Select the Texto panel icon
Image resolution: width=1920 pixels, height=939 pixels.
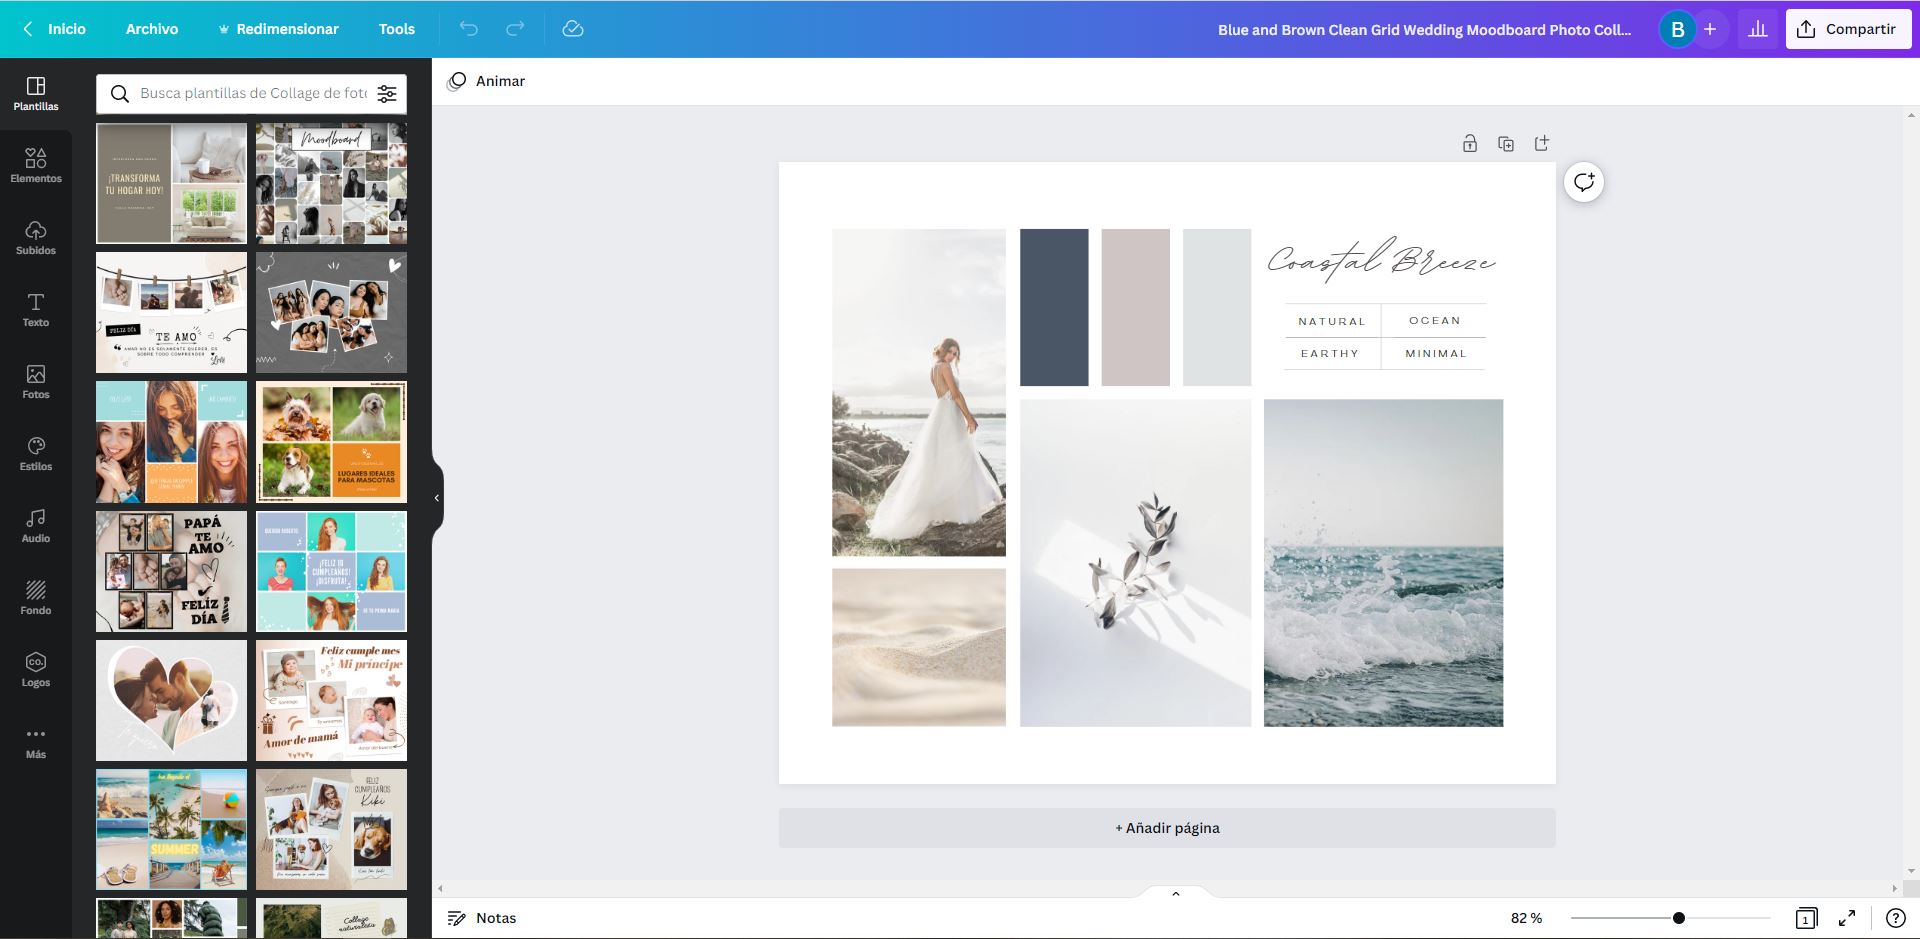pyautogui.click(x=36, y=308)
